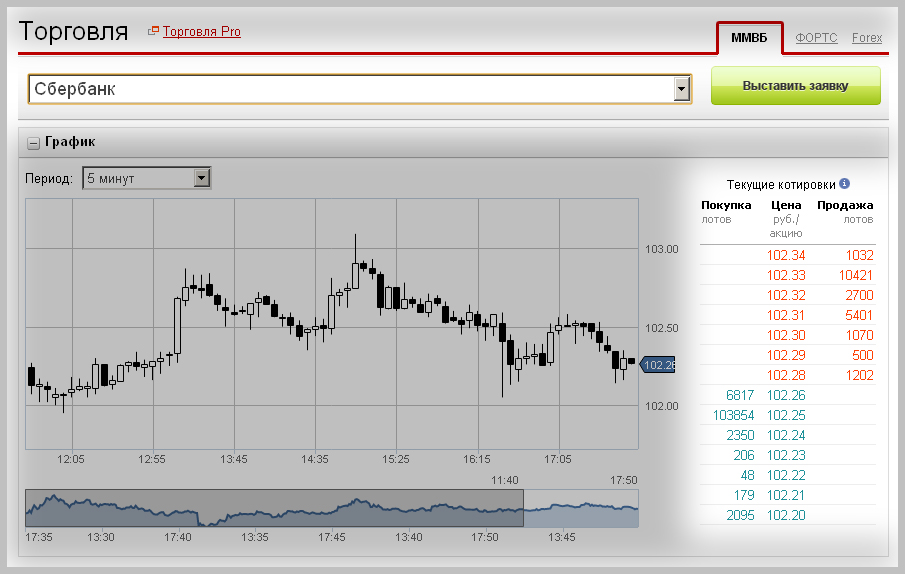This screenshot has width=905, height=574.
Task: Click the sell price 102.28
Action: click(x=786, y=376)
